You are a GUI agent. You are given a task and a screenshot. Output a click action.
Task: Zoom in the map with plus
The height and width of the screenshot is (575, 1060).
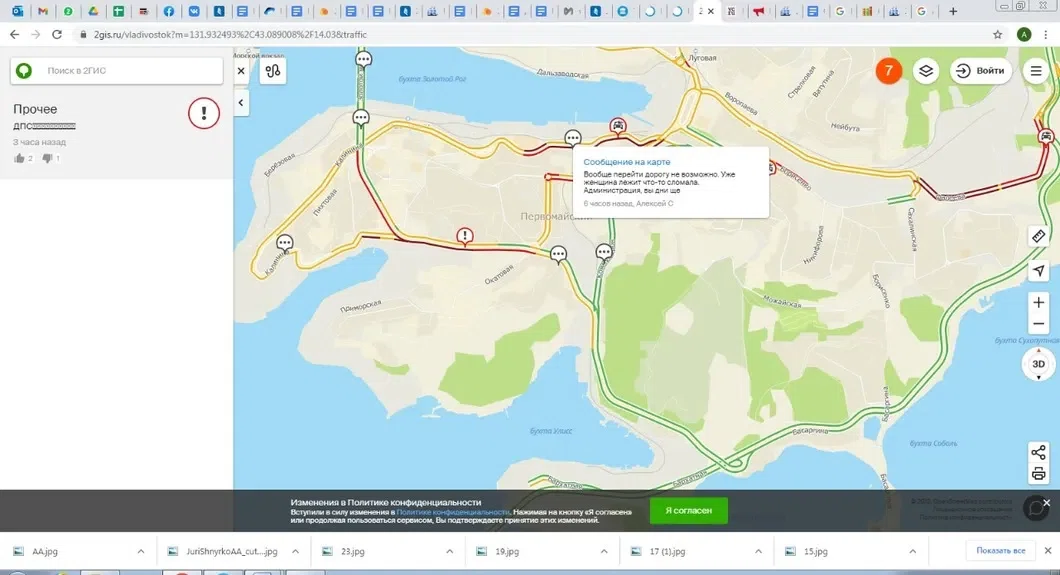(1038, 303)
